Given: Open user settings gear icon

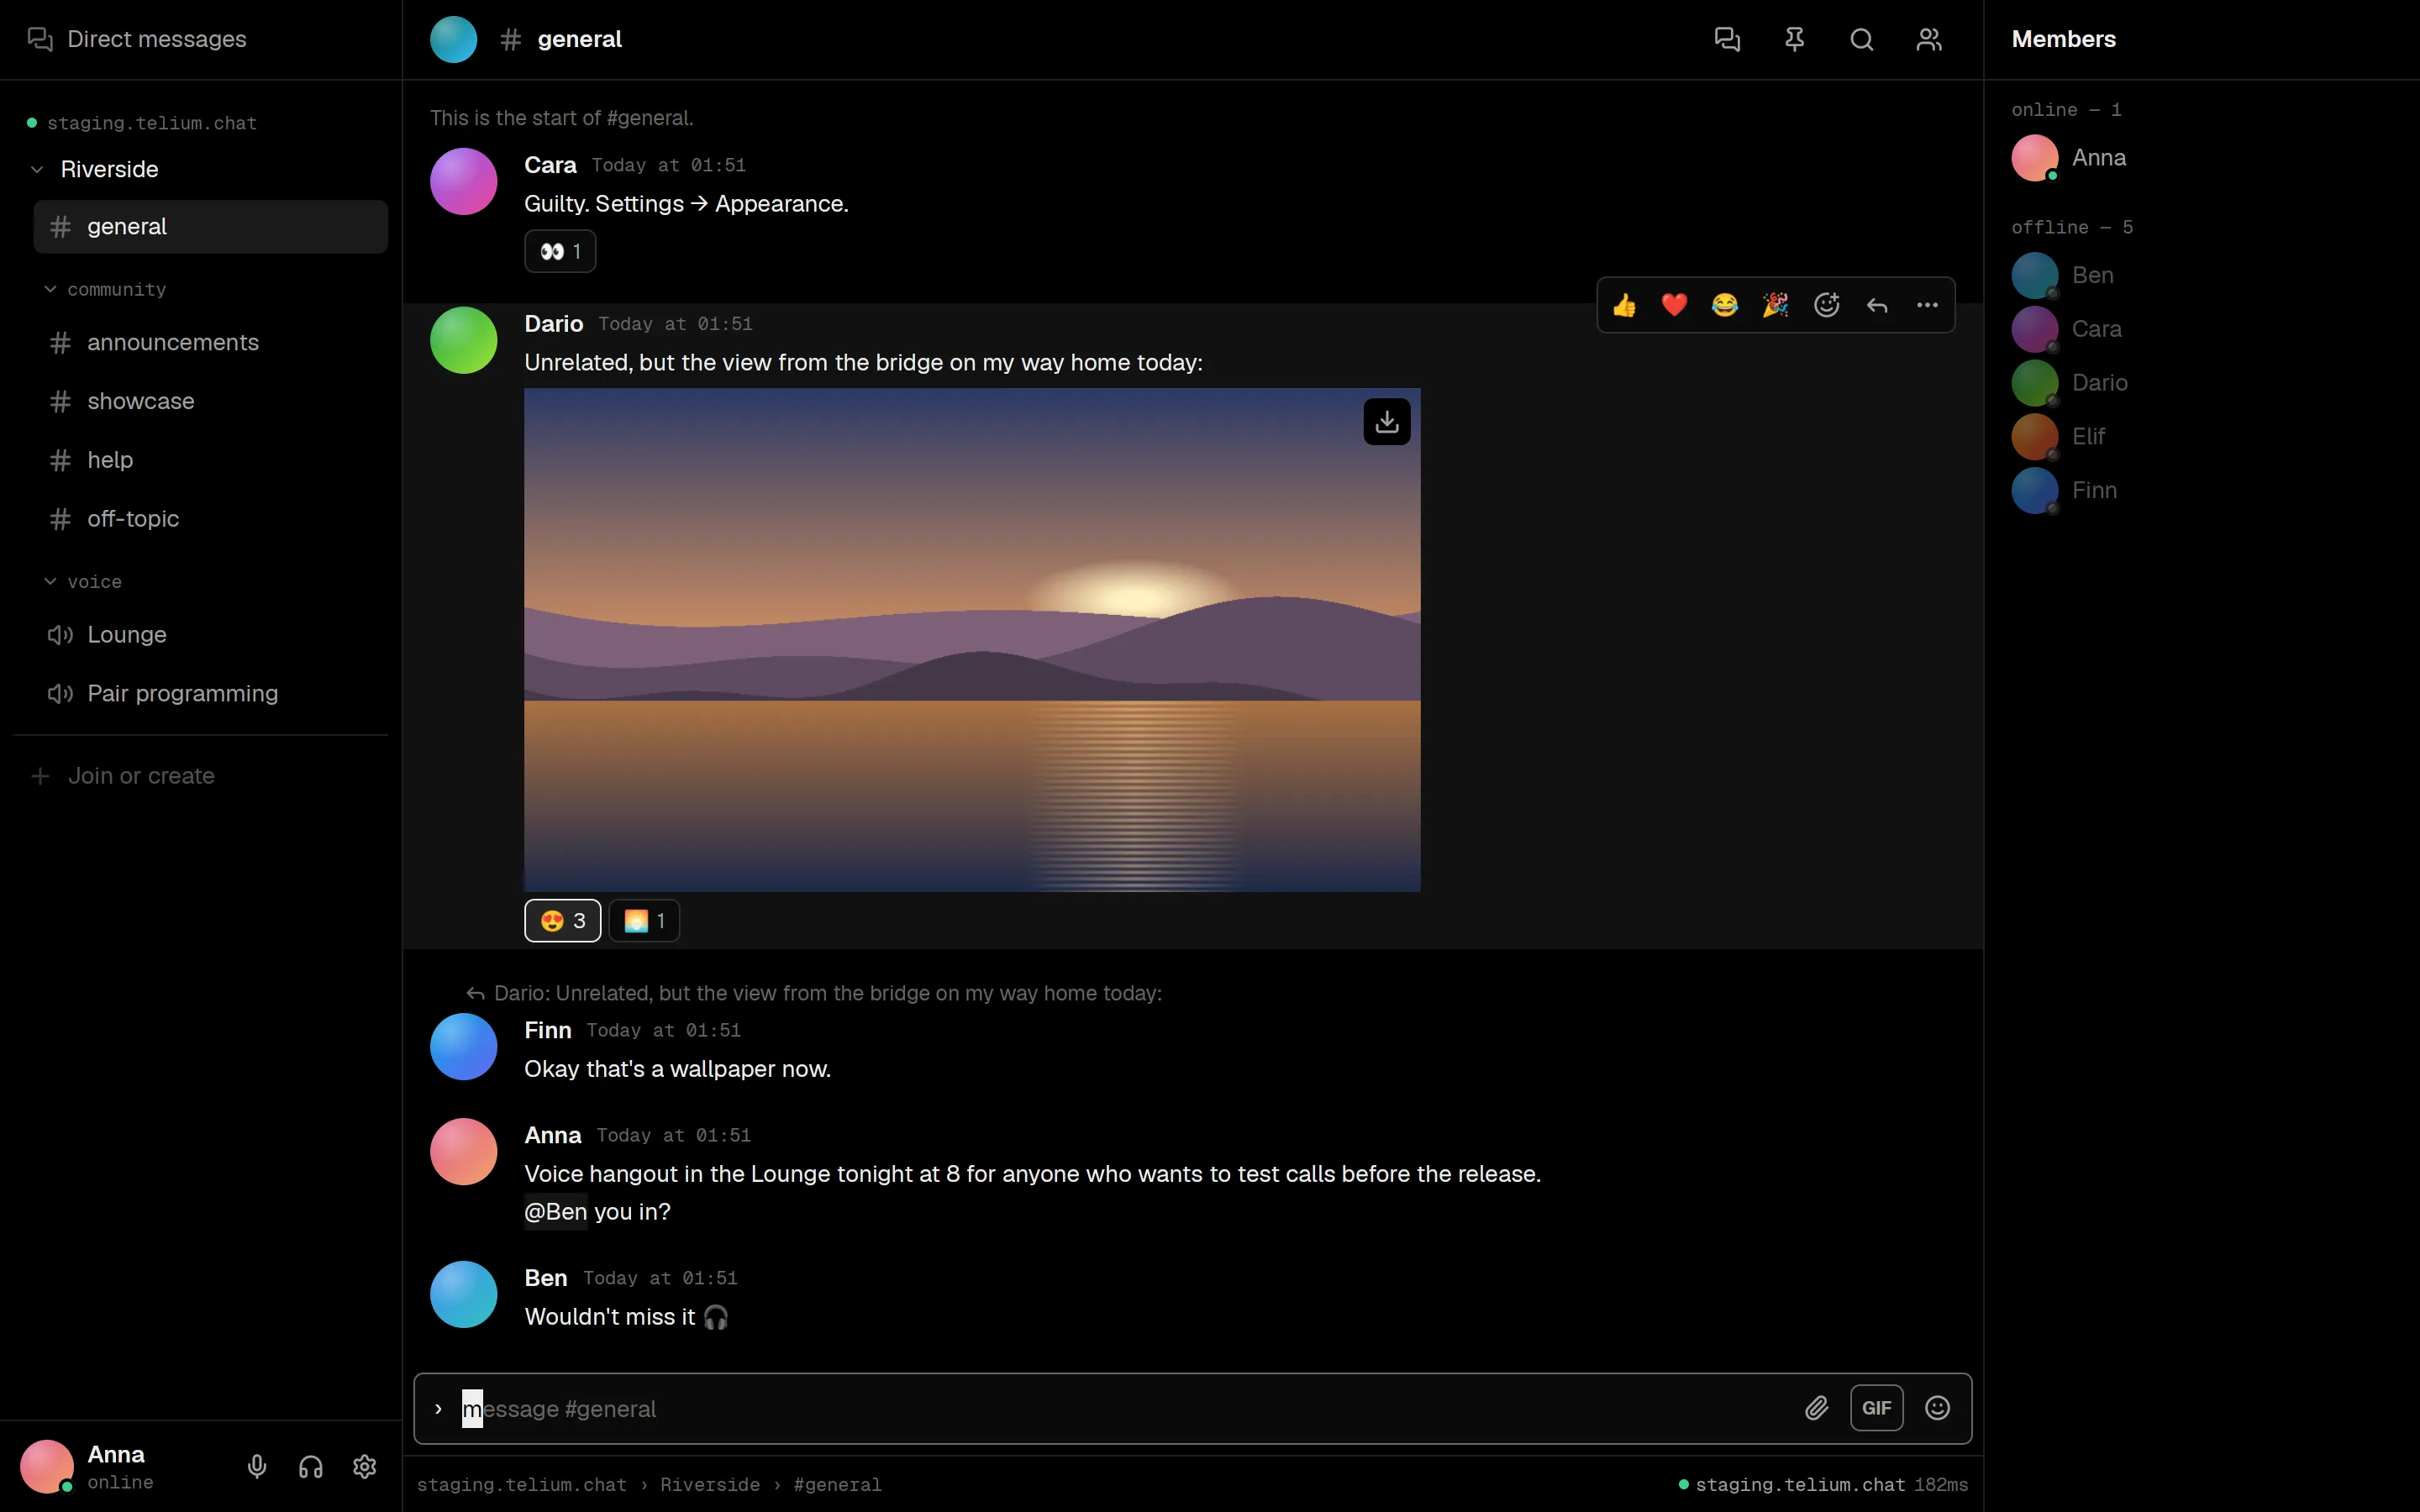Looking at the screenshot, I should click(365, 1466).
